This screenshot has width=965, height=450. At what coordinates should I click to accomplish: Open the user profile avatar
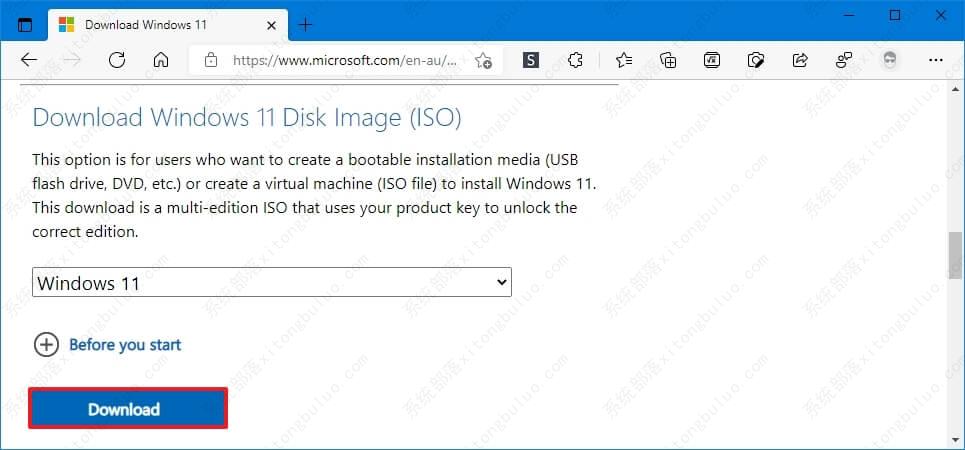click(889, 60)
